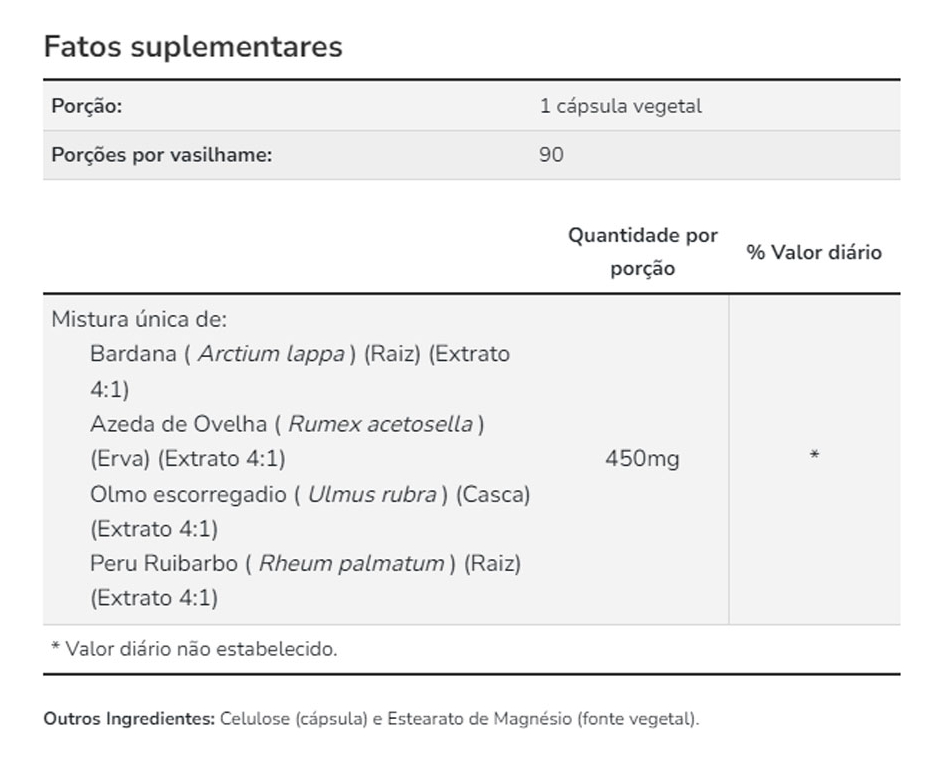The image size is (943, 763).
Task: Click the "Olmo escorregadio" ingredient
Action: point(189,494)
